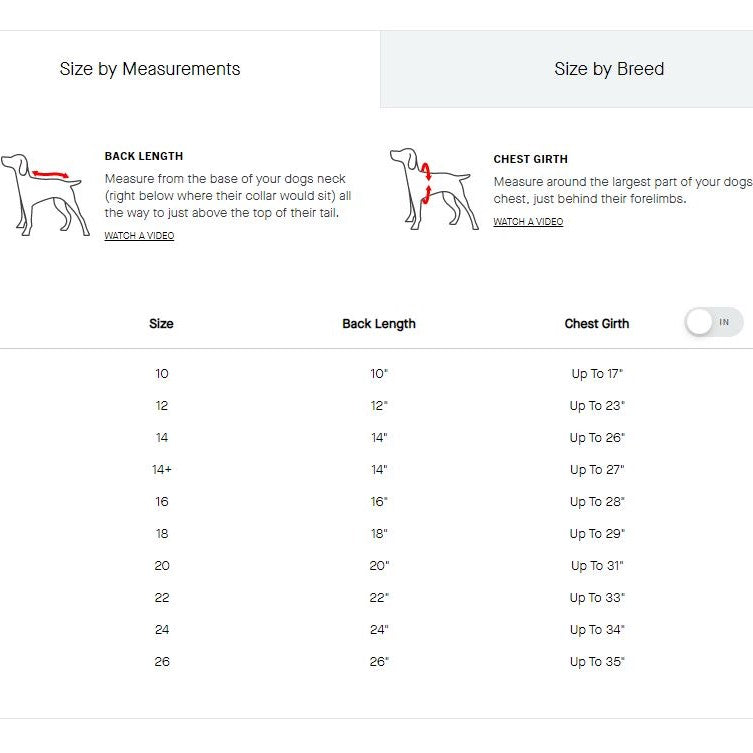This screenshot has width=753, height=753.
Task: Click the Up To 35" chest girth value
Action: tap(597, 662)
